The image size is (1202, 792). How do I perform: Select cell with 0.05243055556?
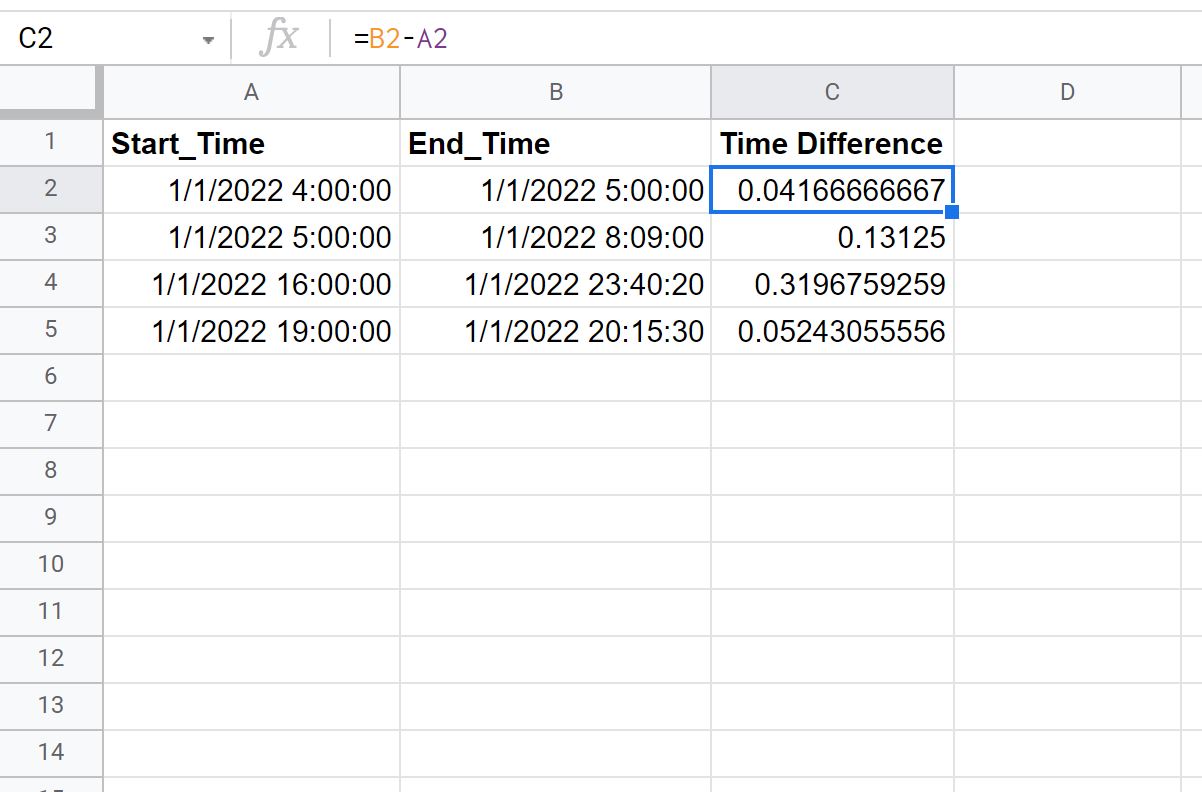(x=832, y=331)
